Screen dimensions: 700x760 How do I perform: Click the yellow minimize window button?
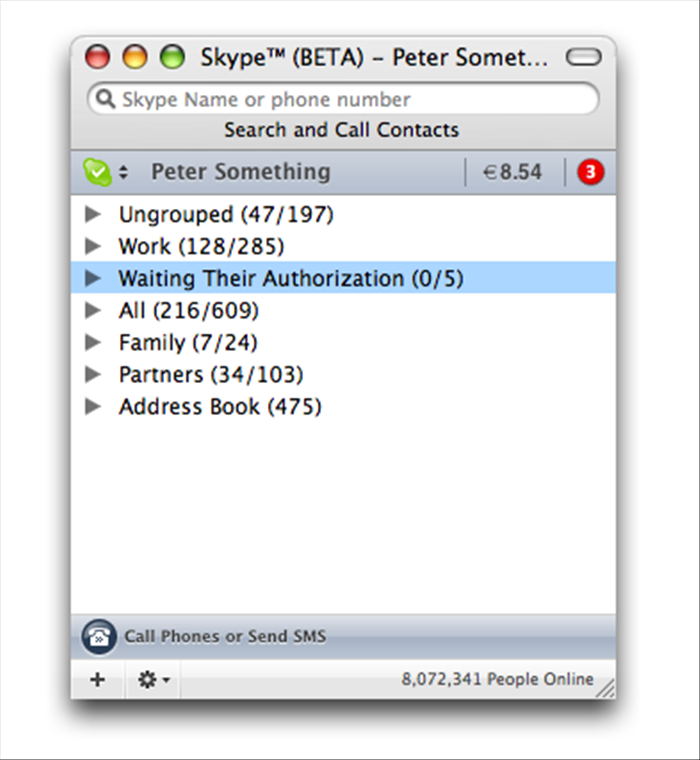click(x=135, y=57)
